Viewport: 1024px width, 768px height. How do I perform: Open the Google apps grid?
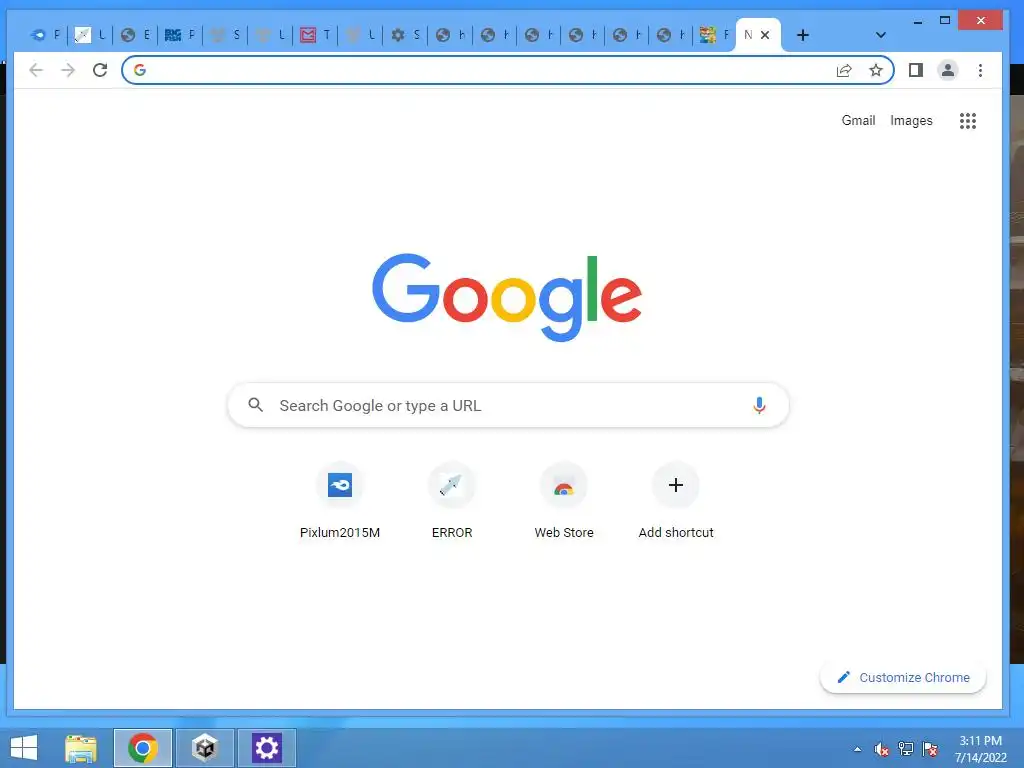coord(968,121)
